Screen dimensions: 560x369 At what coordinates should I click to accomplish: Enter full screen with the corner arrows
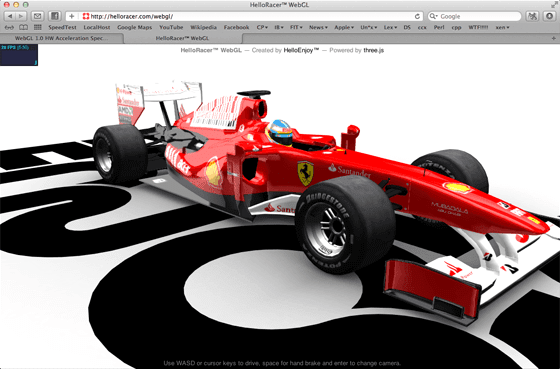coord(554,5)
